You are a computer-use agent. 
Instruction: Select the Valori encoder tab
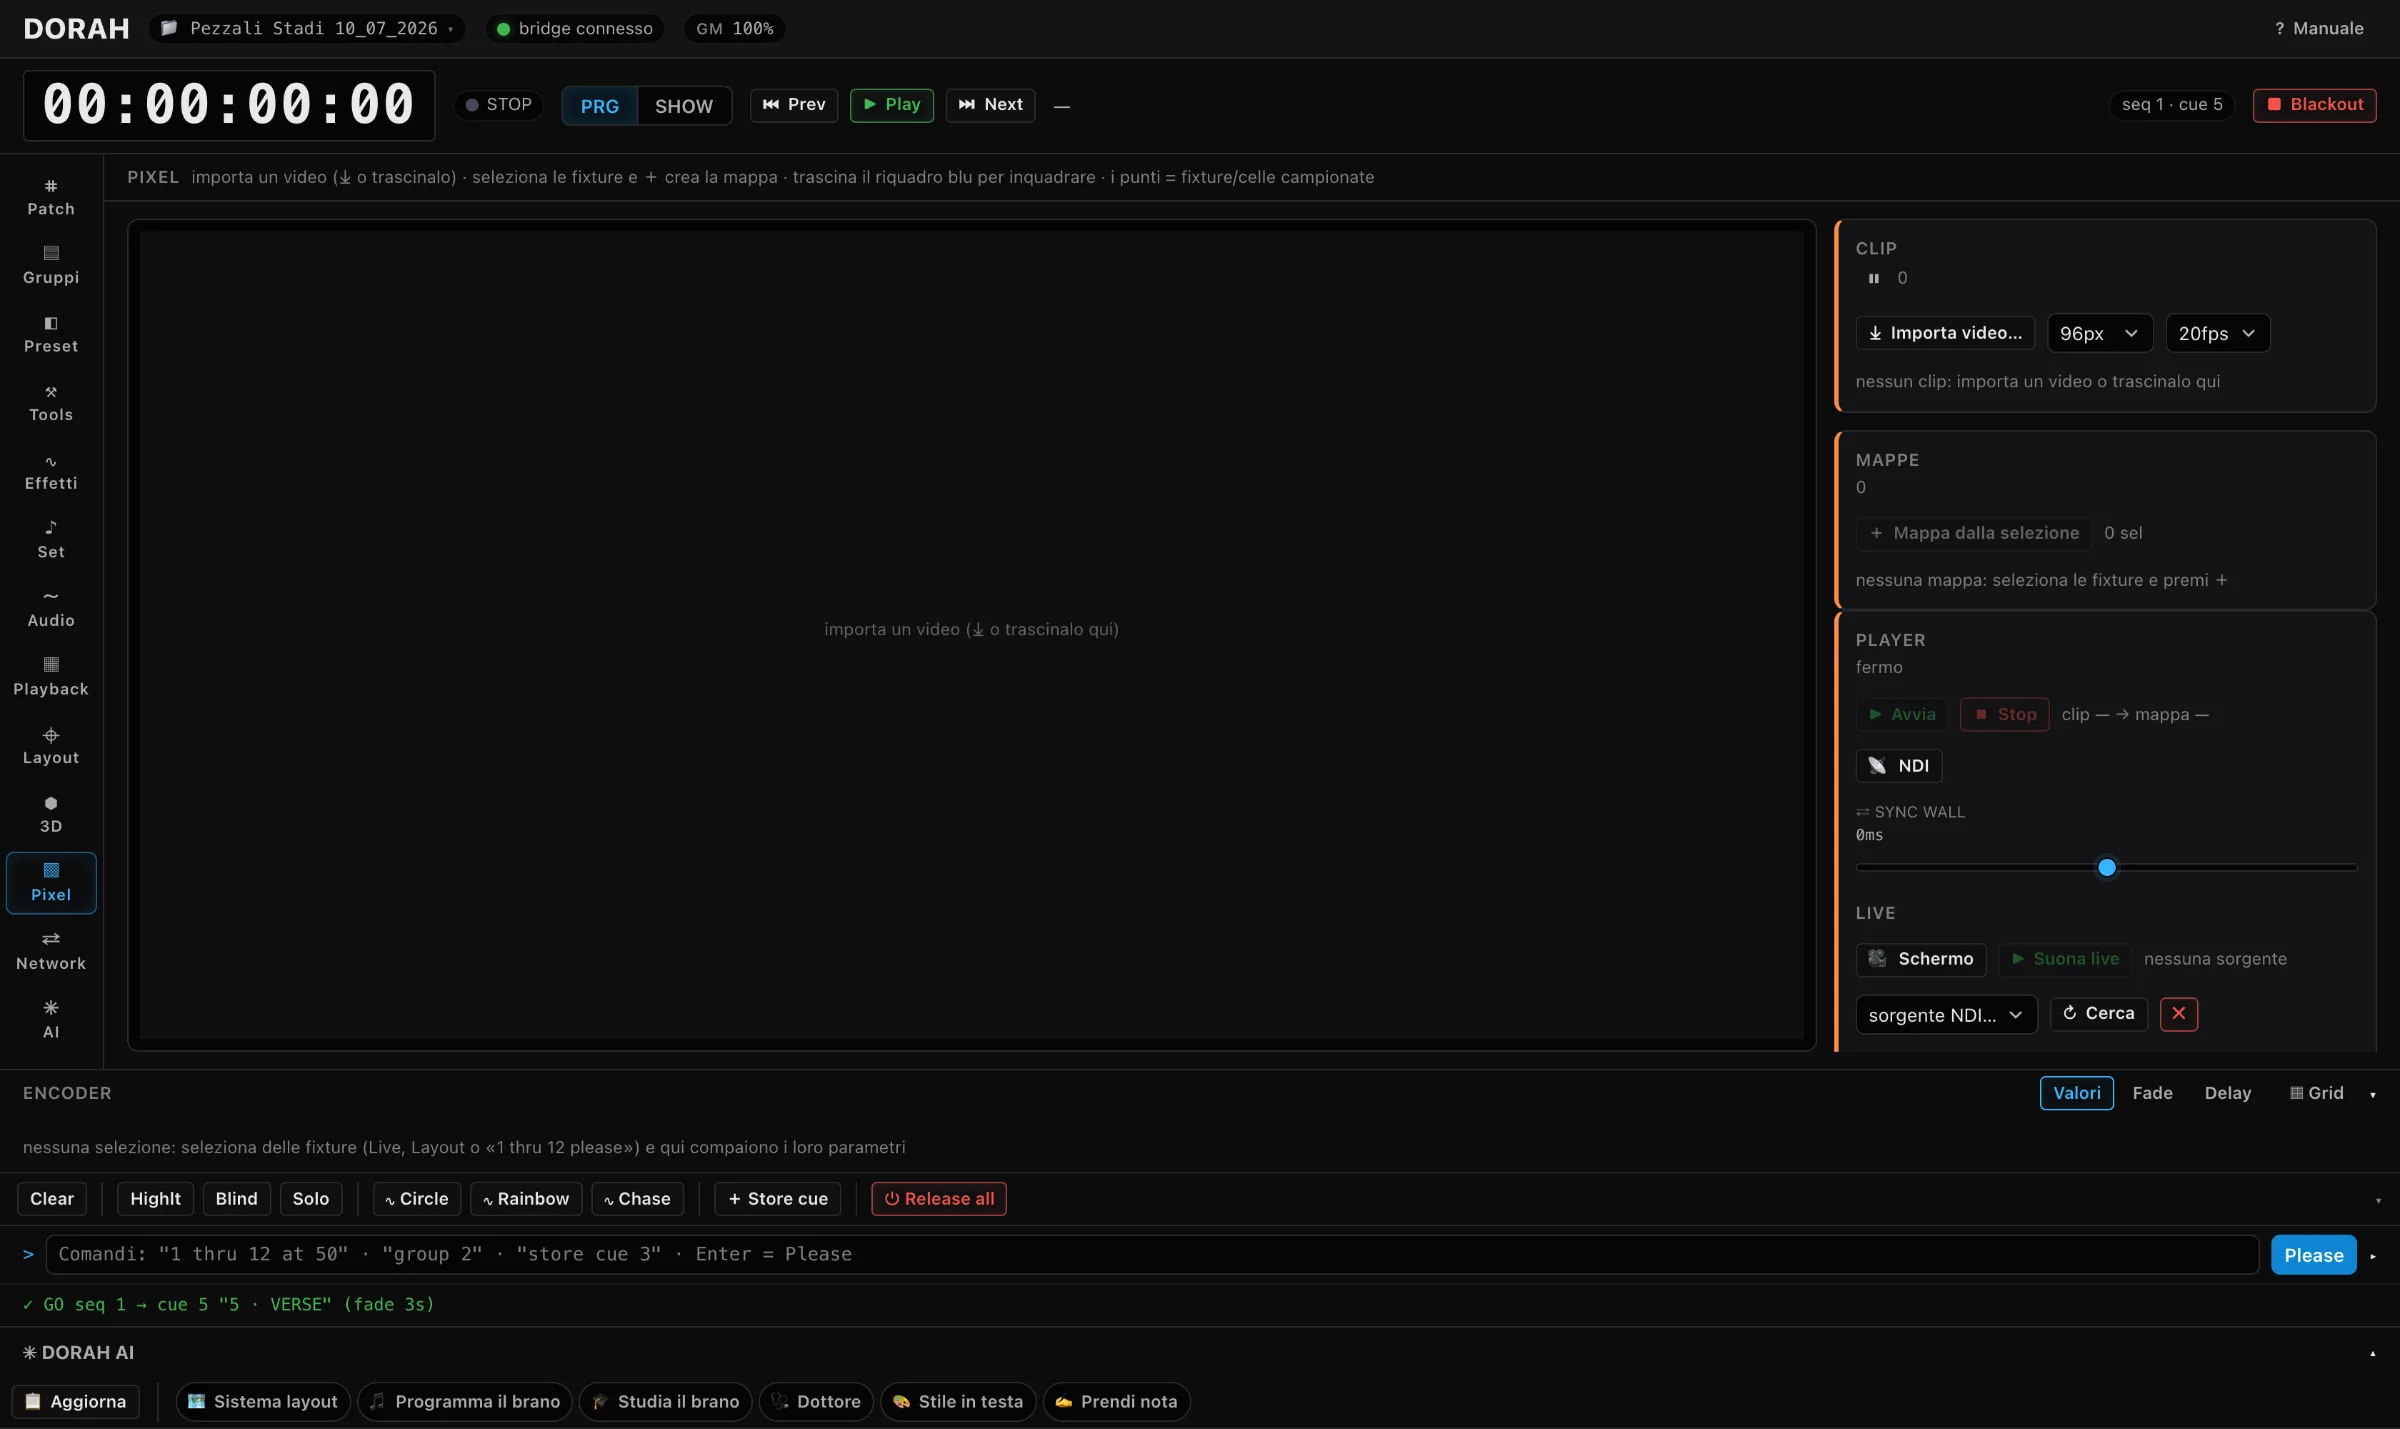pyautogui.click(x=2077, y=1094)
